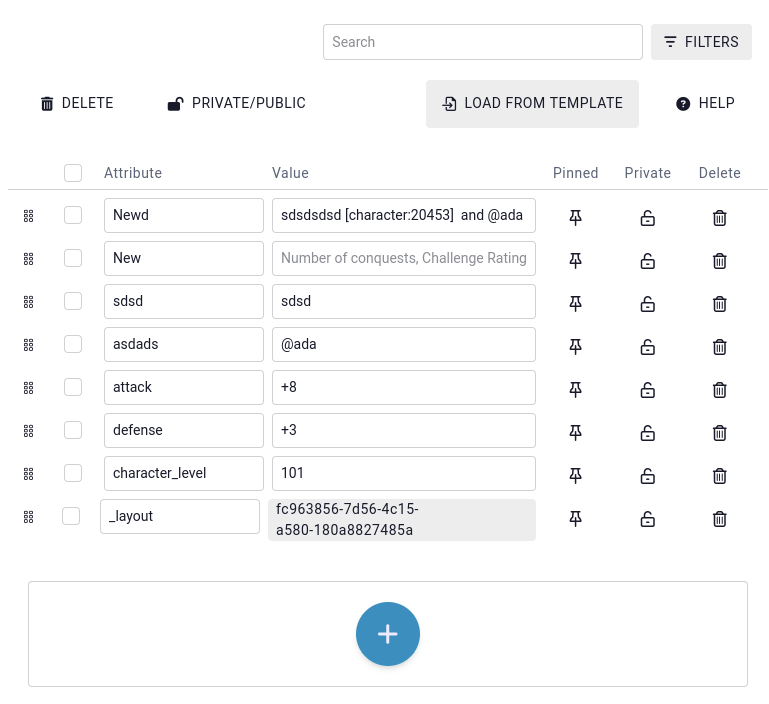This screenshot has height=704, width=769.
Task: Toggle private lock on the character_level row
Action: (x=647, y=474)
